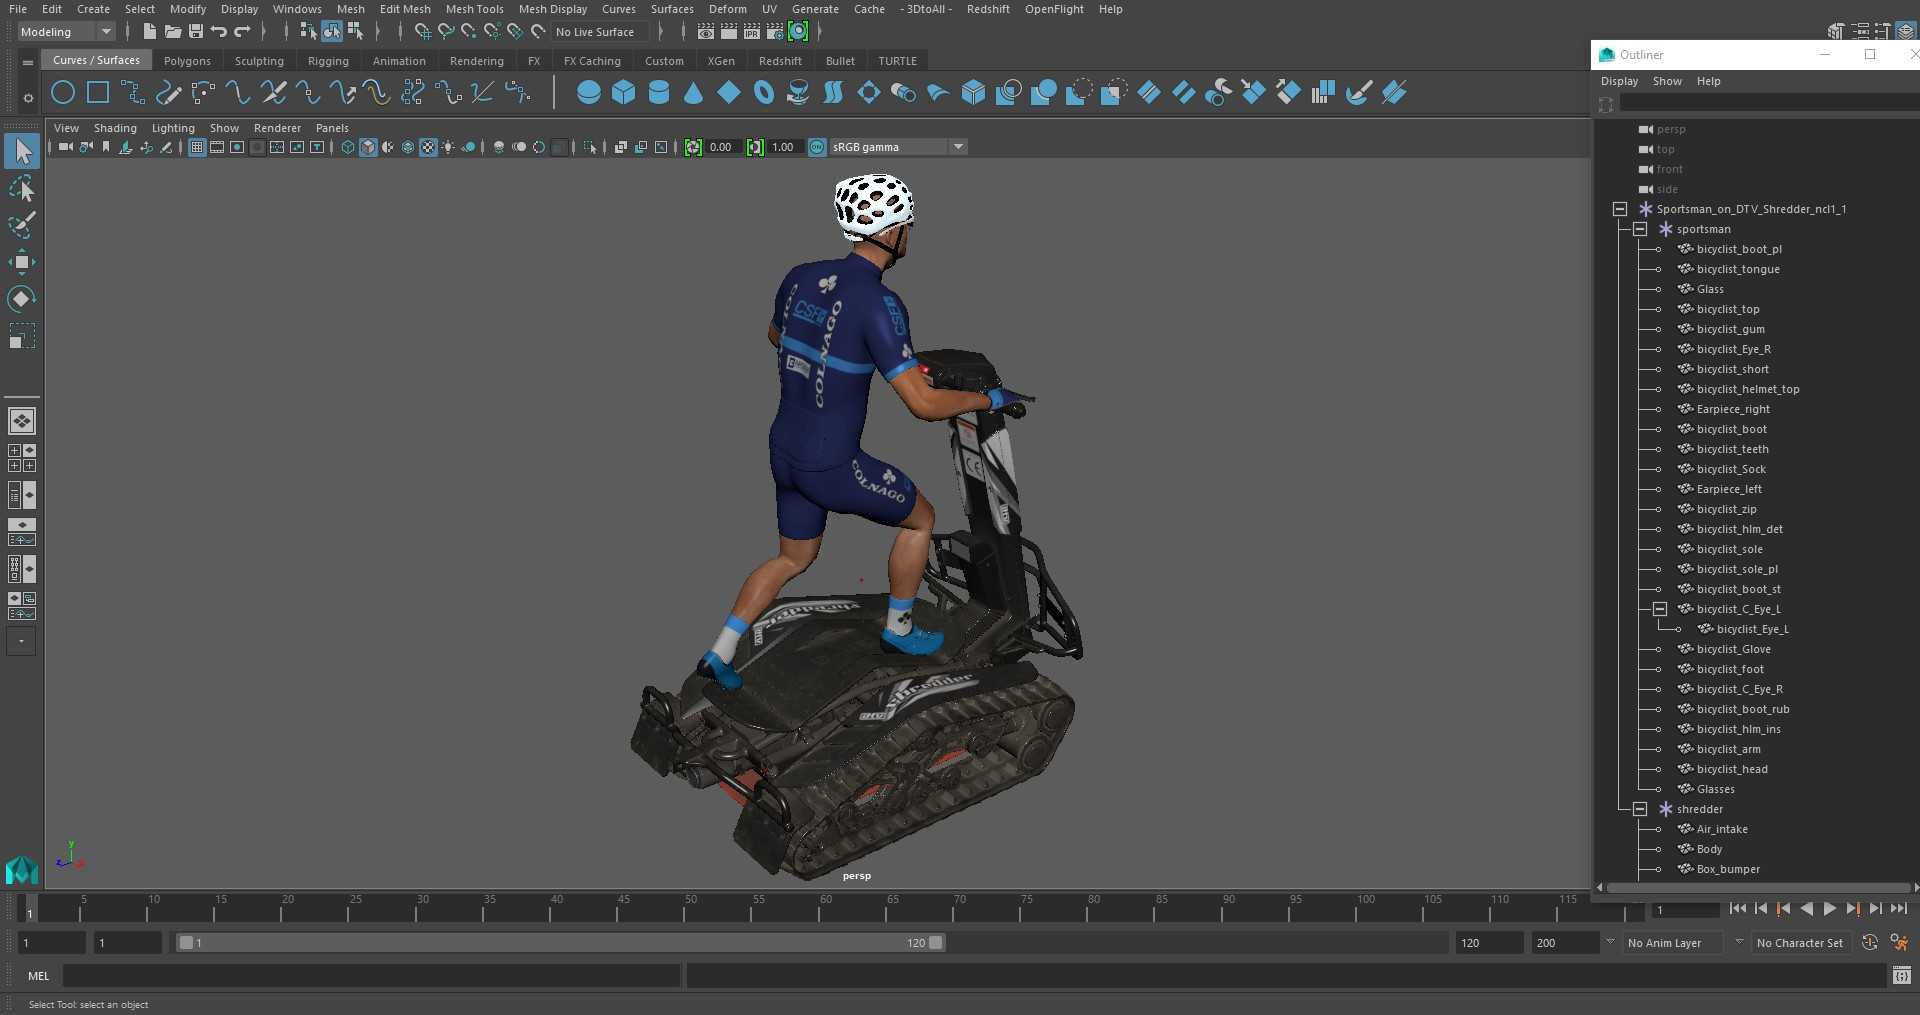
Task: Toggle view color management button
Action: tap(817, 147)
